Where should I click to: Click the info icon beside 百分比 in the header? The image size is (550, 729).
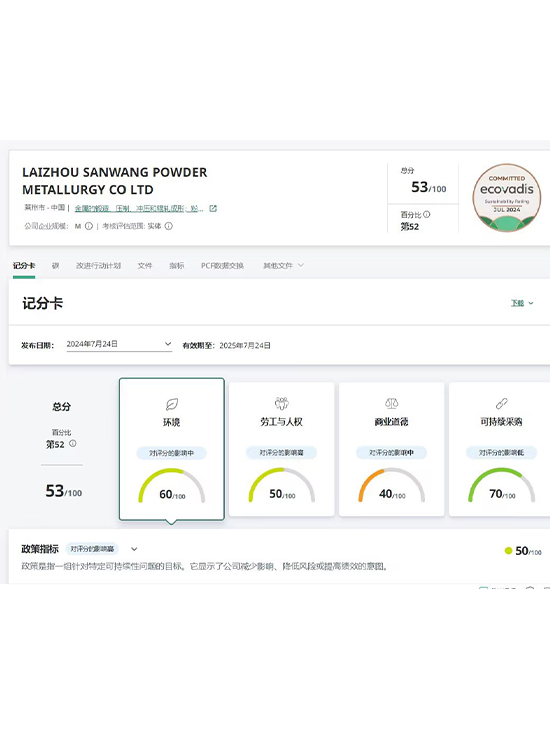point(427,214)
